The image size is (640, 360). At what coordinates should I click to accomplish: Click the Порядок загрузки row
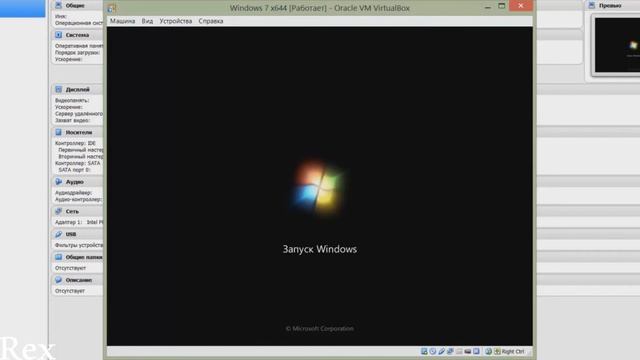(77, 53)
